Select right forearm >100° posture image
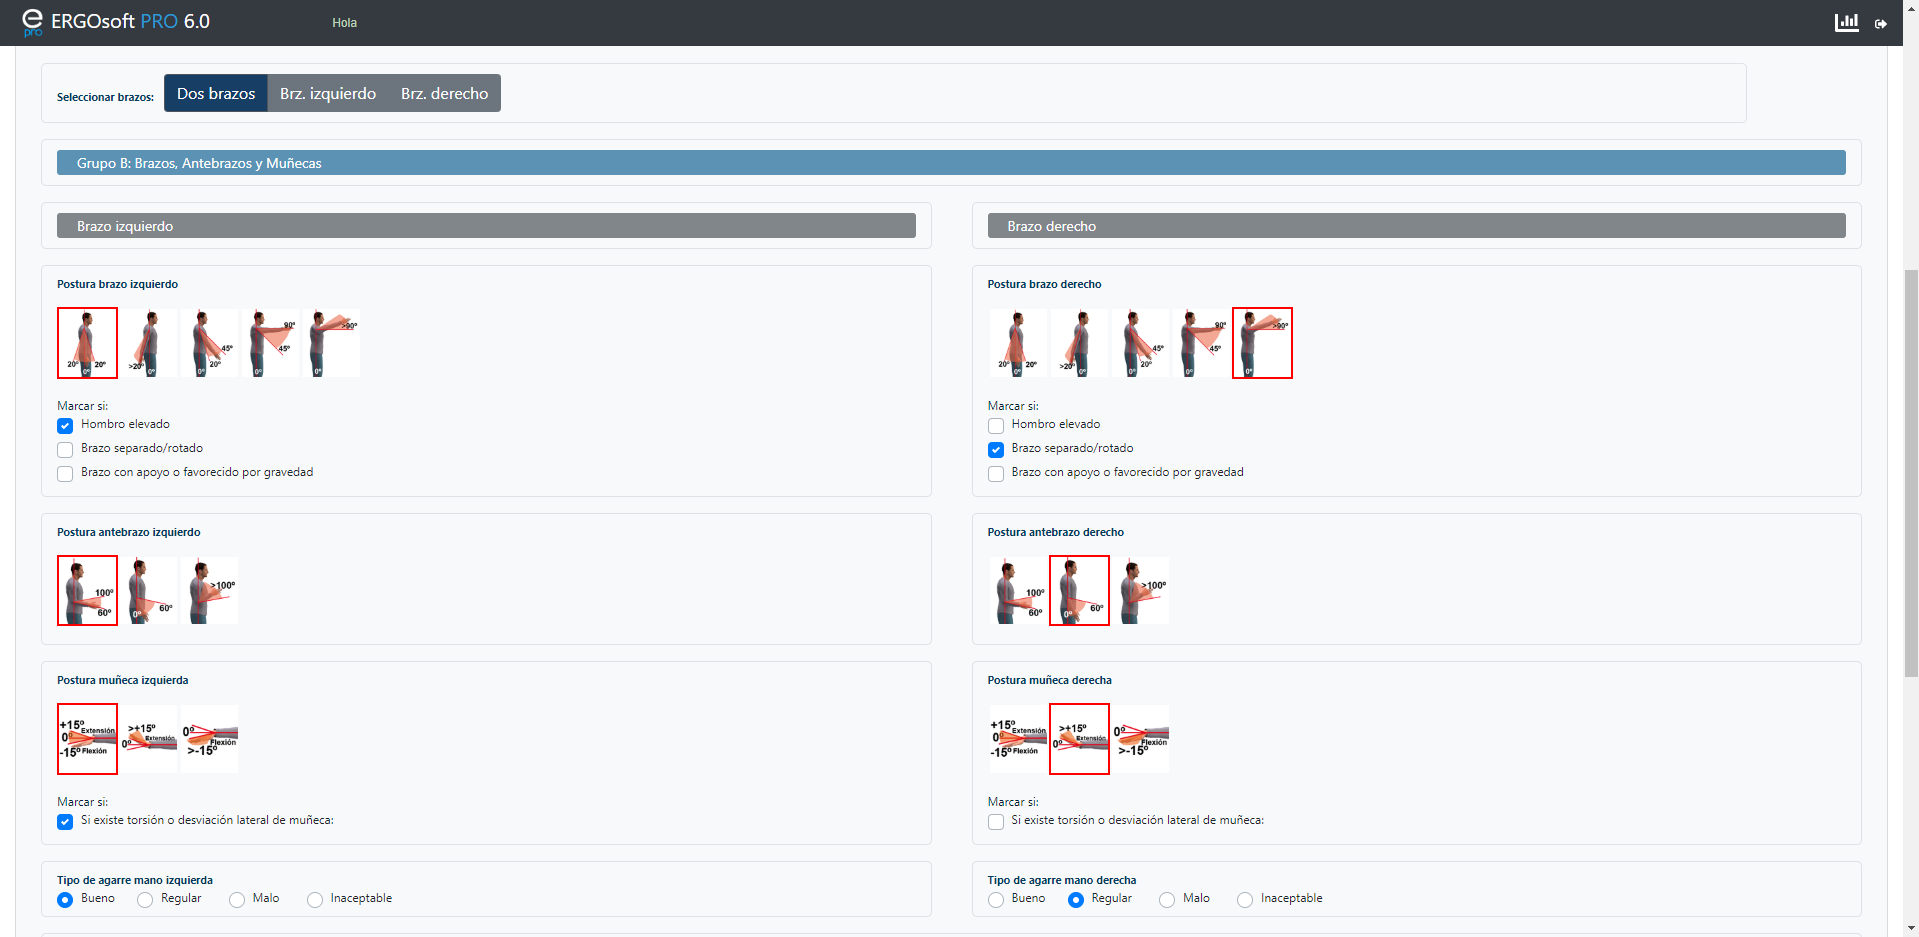This screenshot has height=937, width=1919. [x=1140, y=591]
